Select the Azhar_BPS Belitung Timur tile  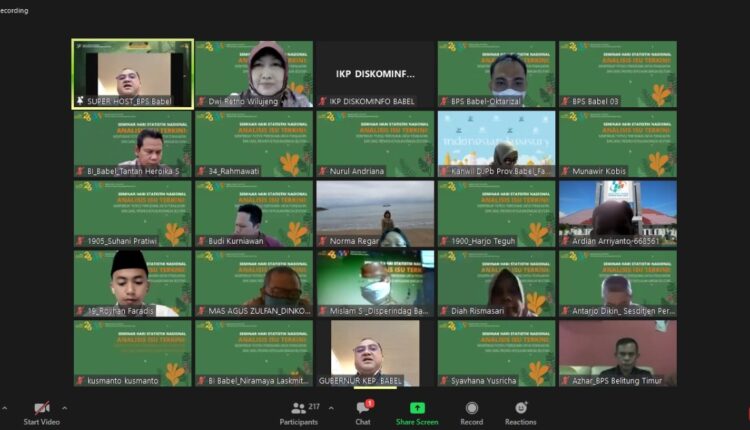617,352
